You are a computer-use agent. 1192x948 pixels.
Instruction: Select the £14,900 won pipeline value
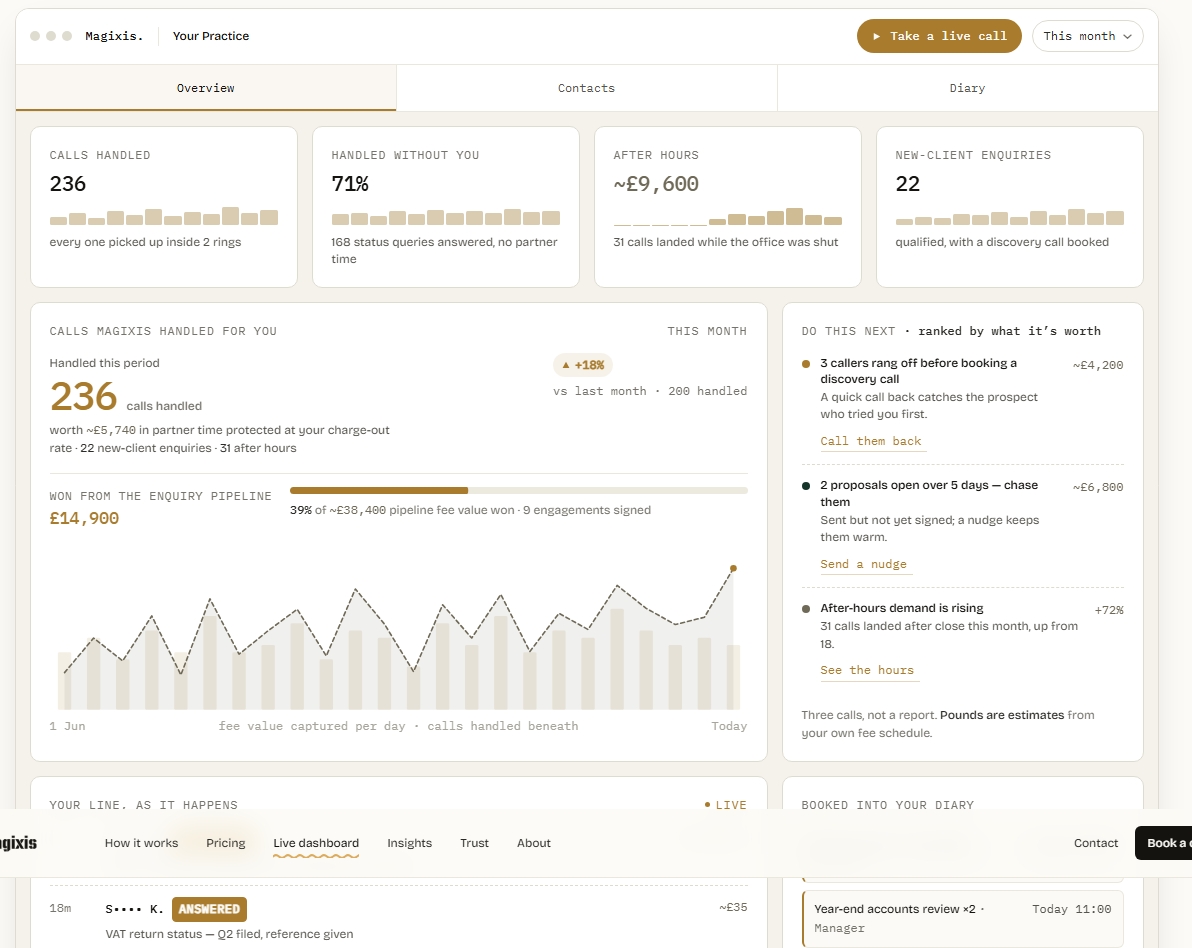84,518
